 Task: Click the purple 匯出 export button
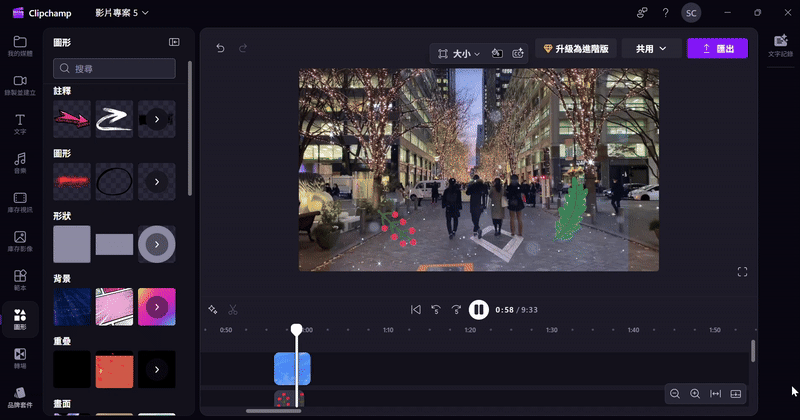point(717,48)
